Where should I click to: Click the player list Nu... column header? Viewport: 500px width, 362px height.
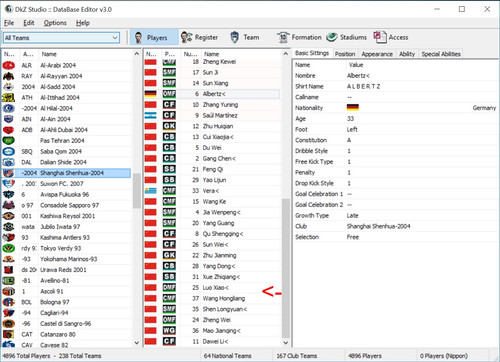[x=191, y=54]
